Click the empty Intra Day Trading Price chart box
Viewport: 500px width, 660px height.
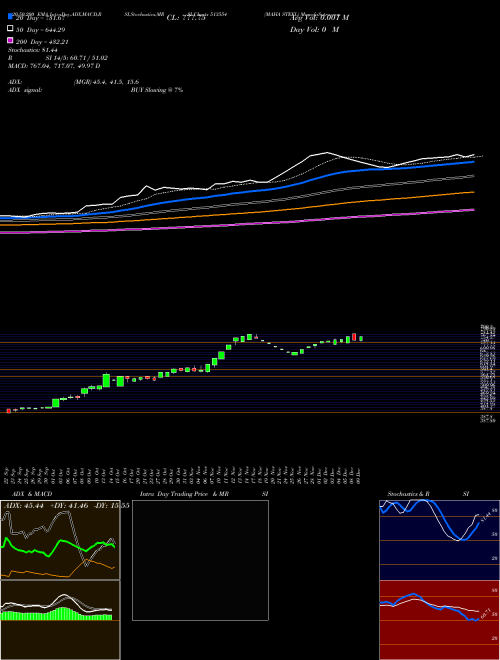tap(200, 560)
